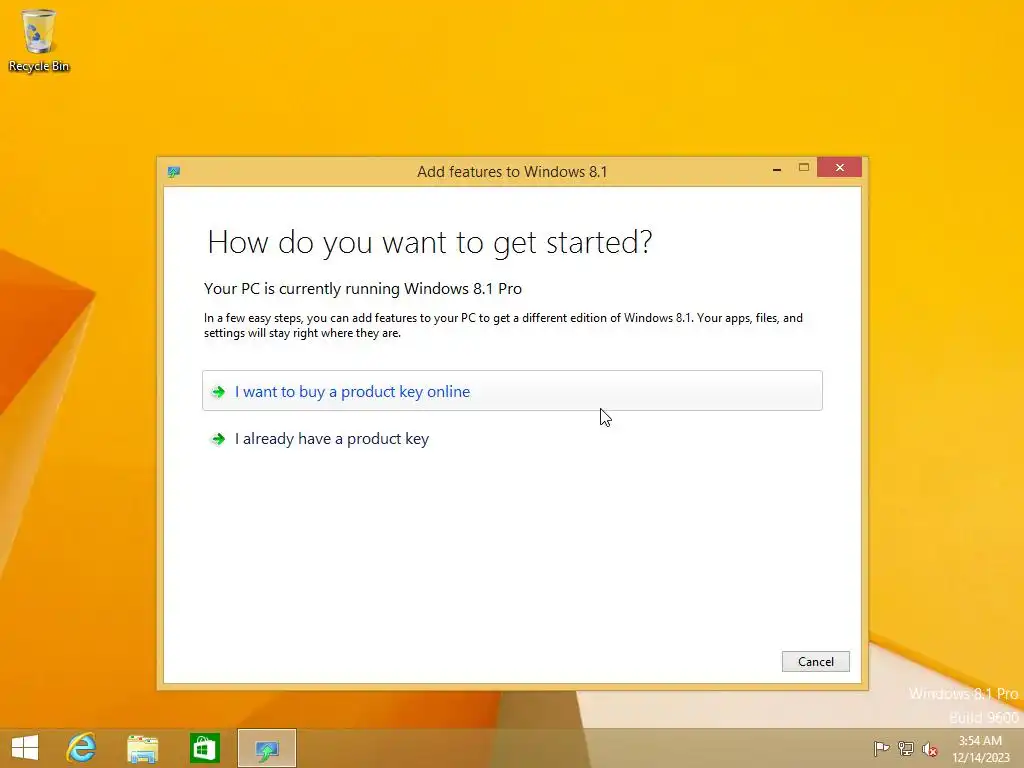Viewport: 1024px width, 768px height.
Task: Click the green arrow beside already have key
Action: (218, 439)
